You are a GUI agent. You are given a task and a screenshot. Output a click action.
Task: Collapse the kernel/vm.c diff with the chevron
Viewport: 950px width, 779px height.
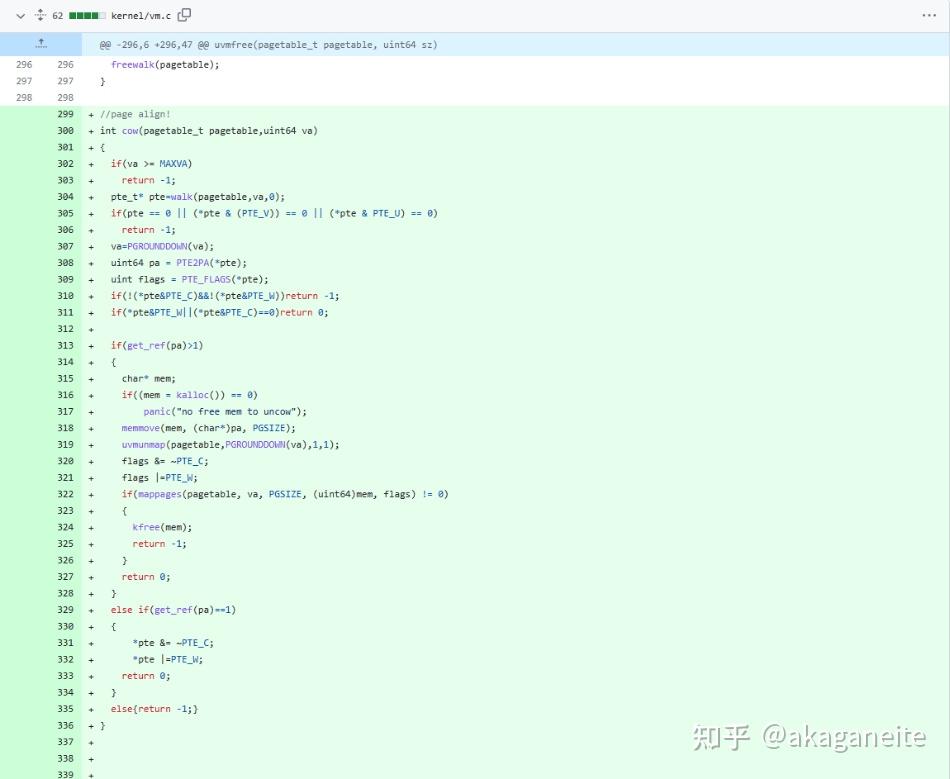[x=20, y=15]
